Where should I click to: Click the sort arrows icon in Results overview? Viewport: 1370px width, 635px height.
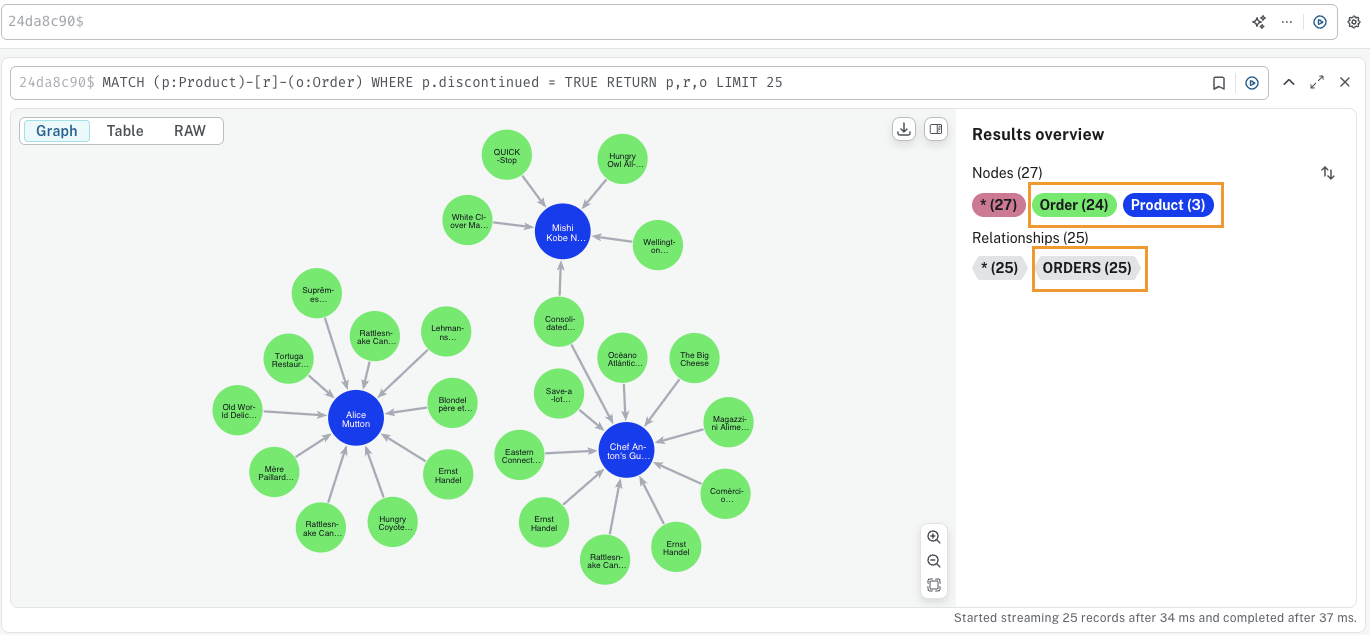(1328, 173)
